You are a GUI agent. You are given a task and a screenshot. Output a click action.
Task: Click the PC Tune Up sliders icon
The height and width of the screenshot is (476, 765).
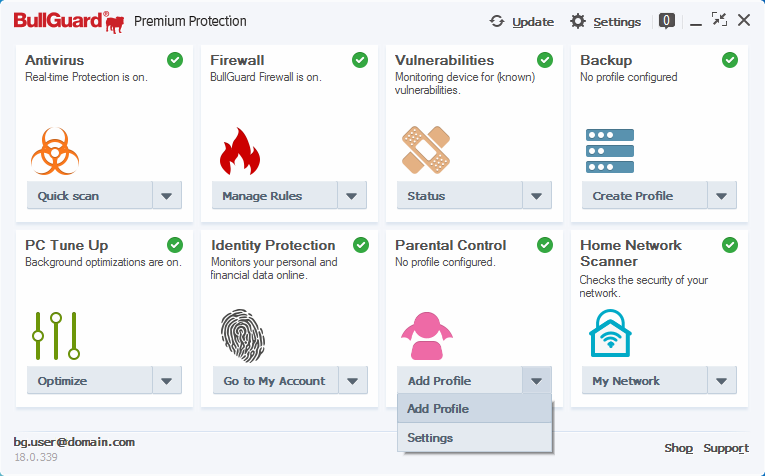56,336
